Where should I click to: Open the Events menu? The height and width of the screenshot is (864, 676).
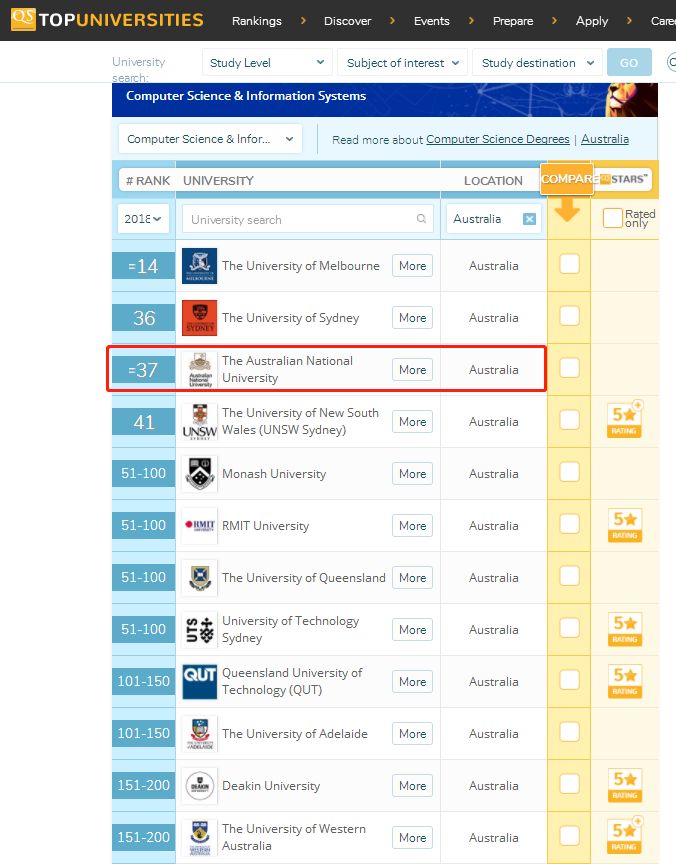point(432,21)
